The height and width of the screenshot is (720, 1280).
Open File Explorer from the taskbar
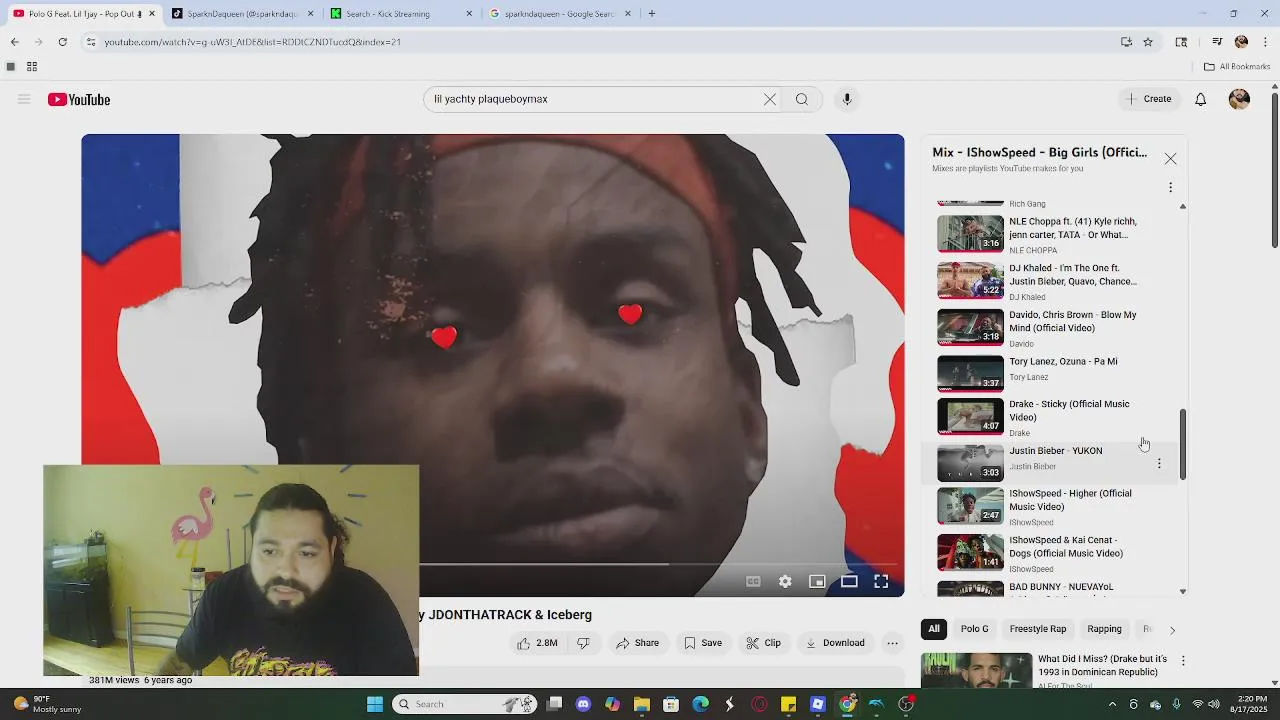[642, 704]
